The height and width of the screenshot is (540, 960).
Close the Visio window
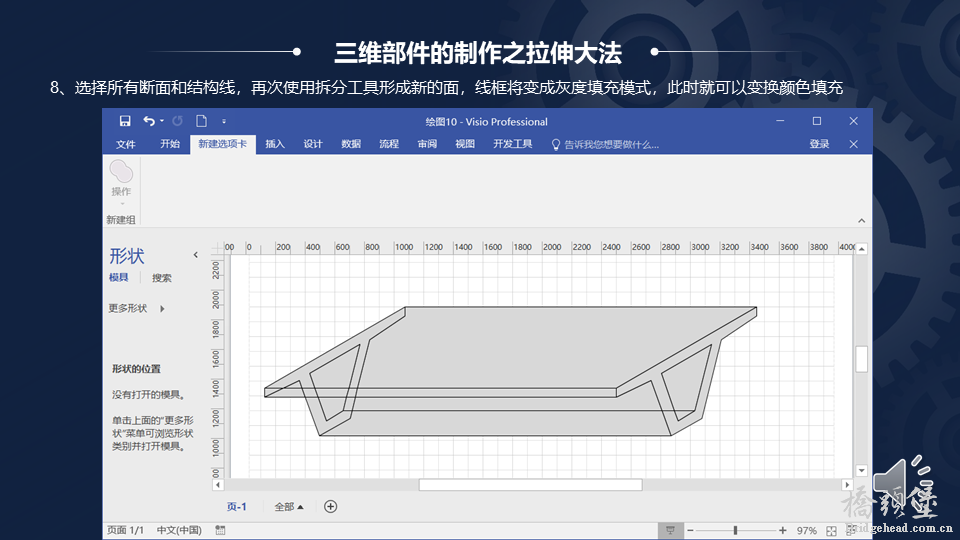click(x=853, y=121)
